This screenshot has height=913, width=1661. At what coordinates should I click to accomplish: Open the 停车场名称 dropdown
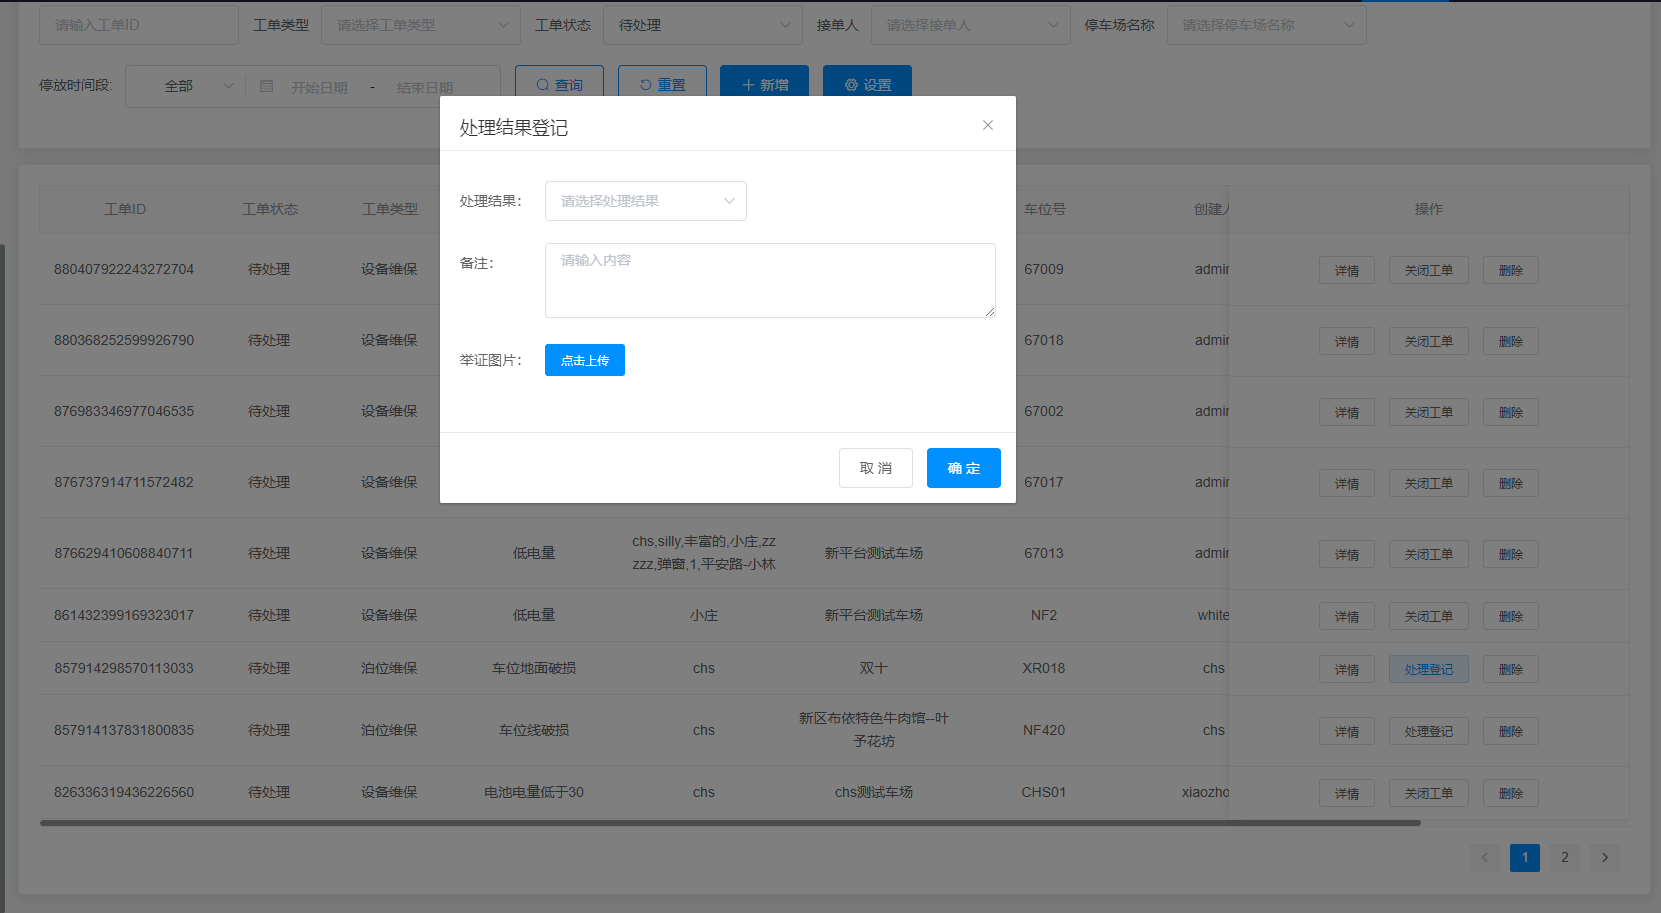click(x=1266, y=25)
